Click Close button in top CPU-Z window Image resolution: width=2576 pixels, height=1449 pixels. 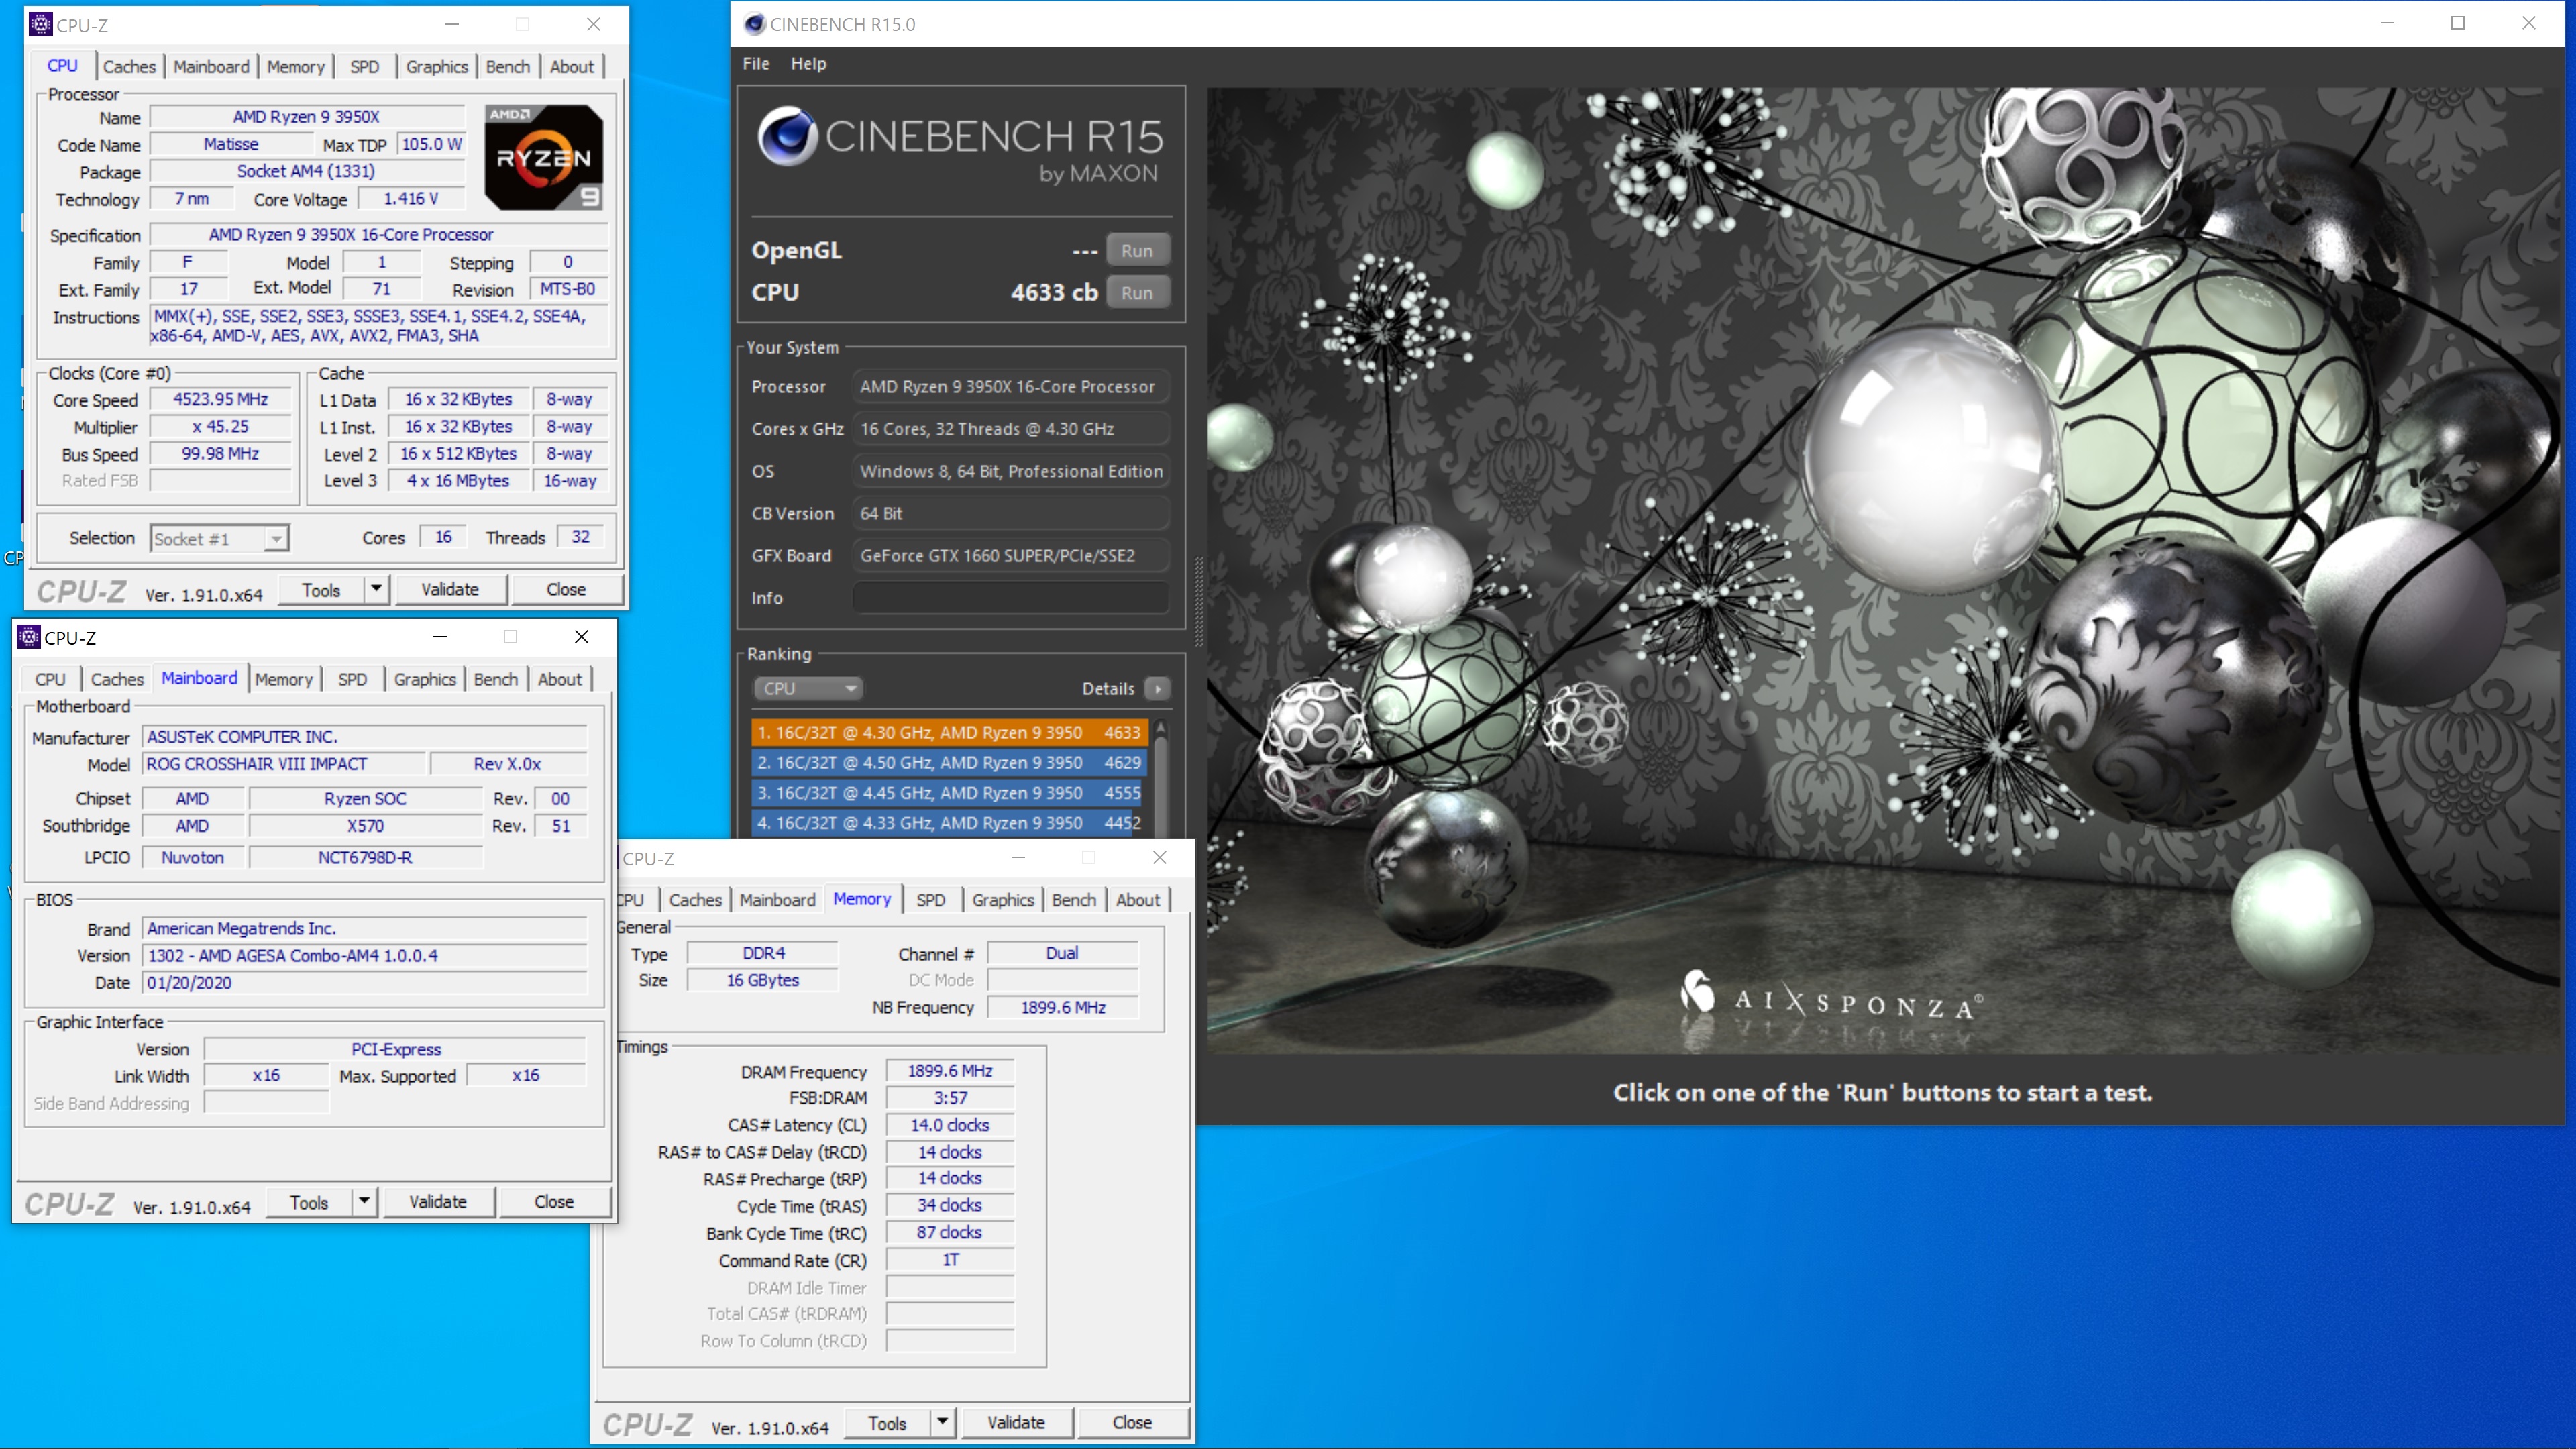click(x=566, y=589)
